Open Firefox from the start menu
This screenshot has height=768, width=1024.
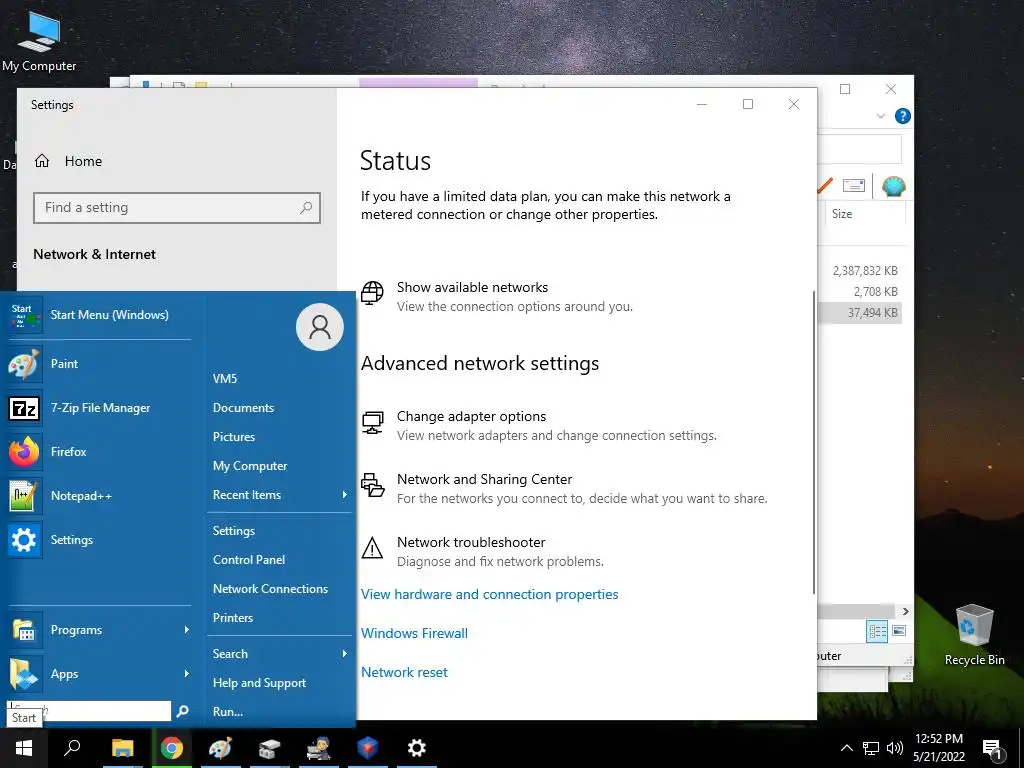(98, 451)
